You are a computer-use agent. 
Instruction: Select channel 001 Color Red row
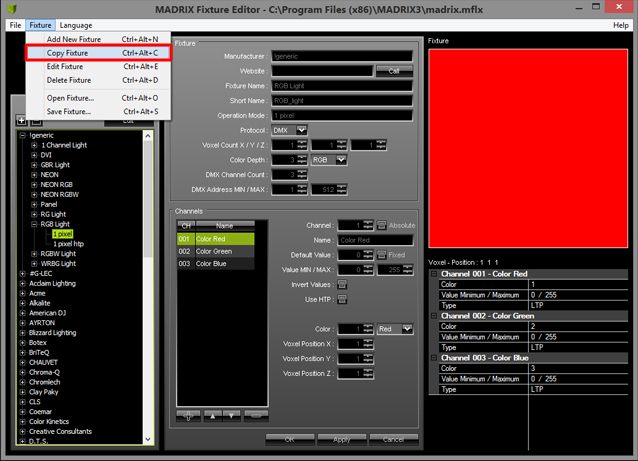coord(216,239)
